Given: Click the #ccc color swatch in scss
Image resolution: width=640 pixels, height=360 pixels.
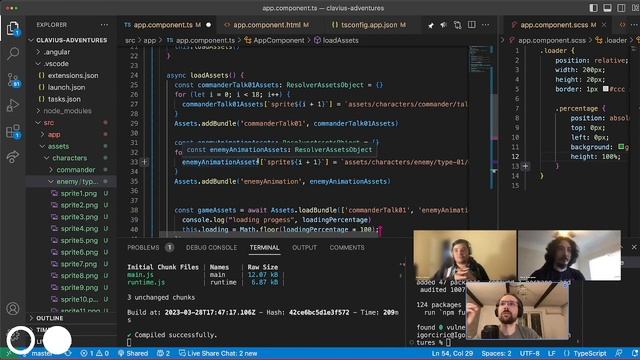Looking at the screenshot, I should point(606,89).
